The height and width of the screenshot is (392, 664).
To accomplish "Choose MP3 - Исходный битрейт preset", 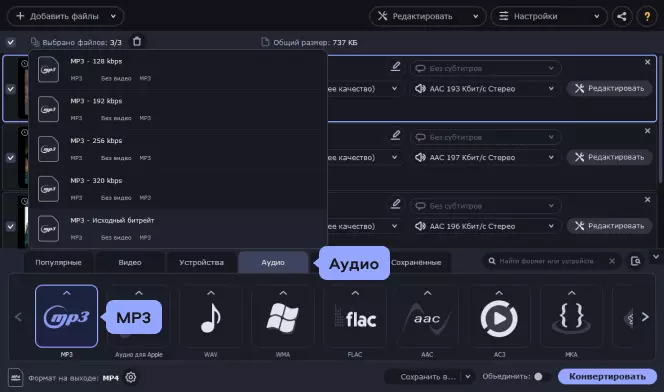I will [178, 229].
